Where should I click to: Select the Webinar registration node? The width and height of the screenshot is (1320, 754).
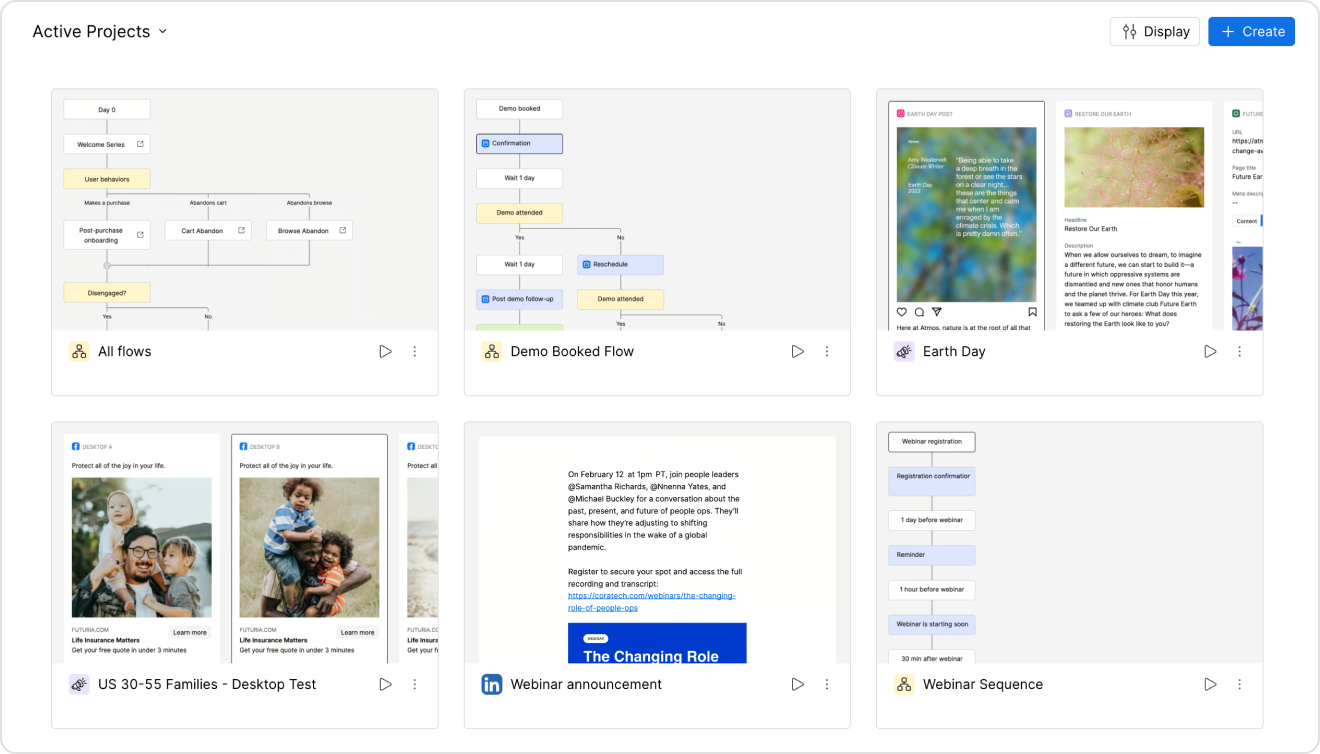point(931,441)
